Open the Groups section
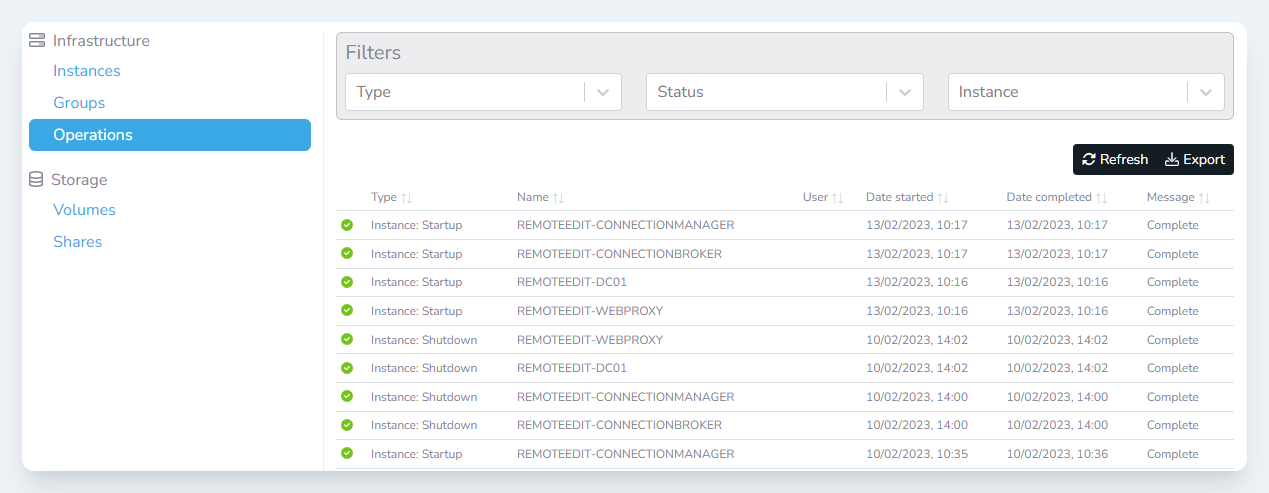 click(79, 103)
